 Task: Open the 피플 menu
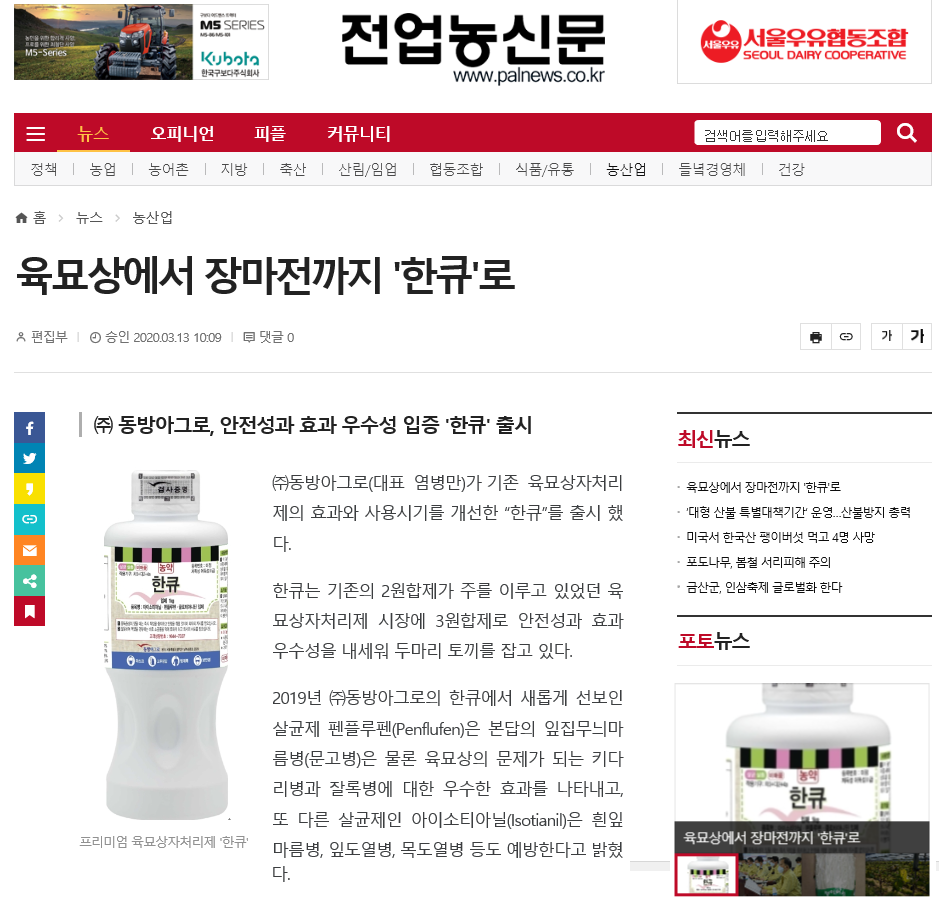(269, 133)
